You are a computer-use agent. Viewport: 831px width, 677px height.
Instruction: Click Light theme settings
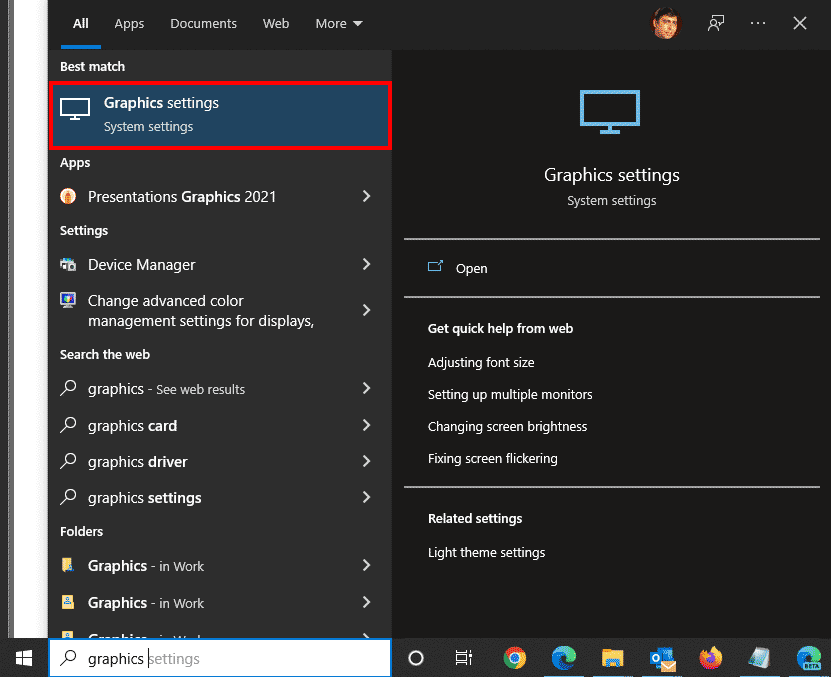click(x=486, y=552)
